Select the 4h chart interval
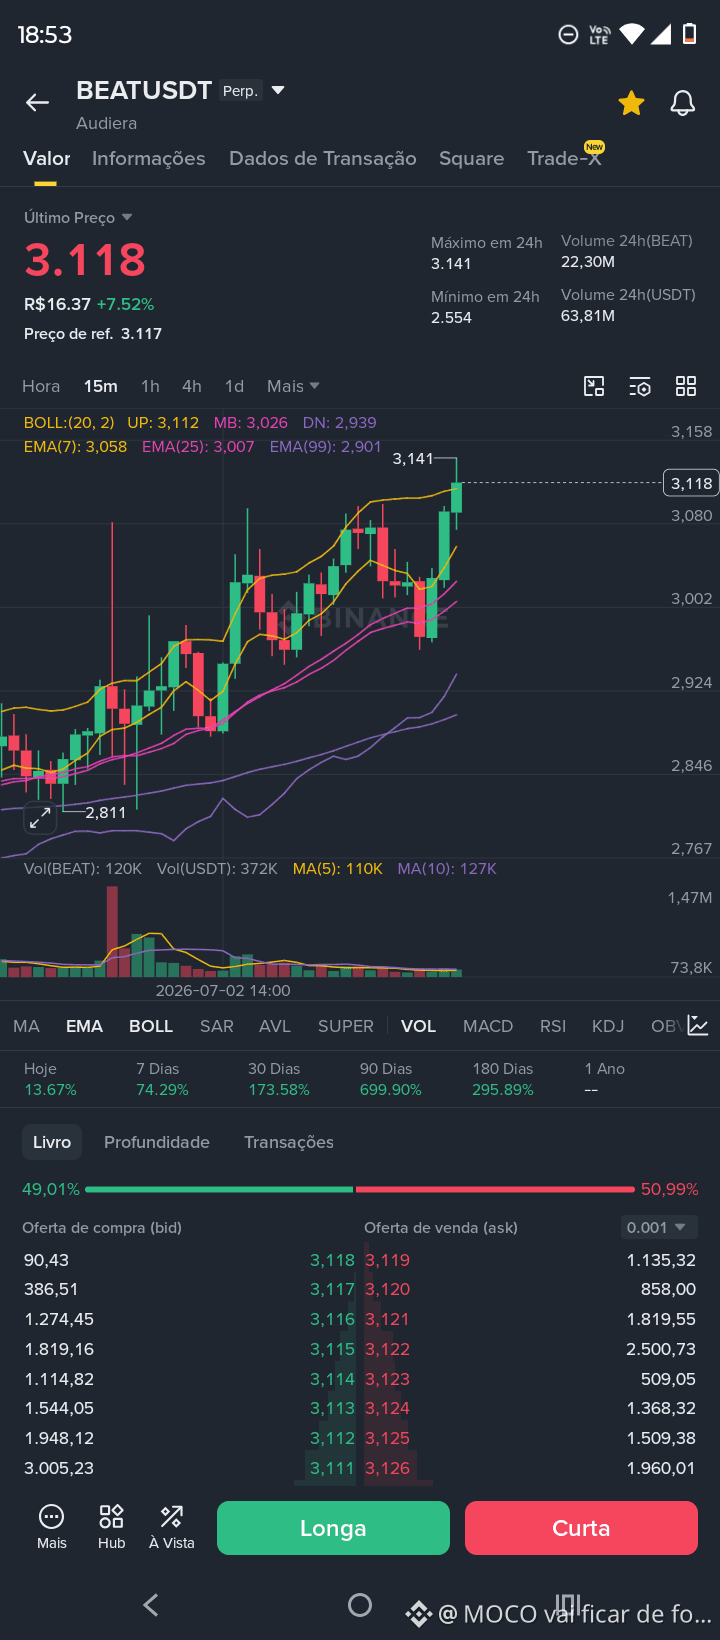 (192, 386)
